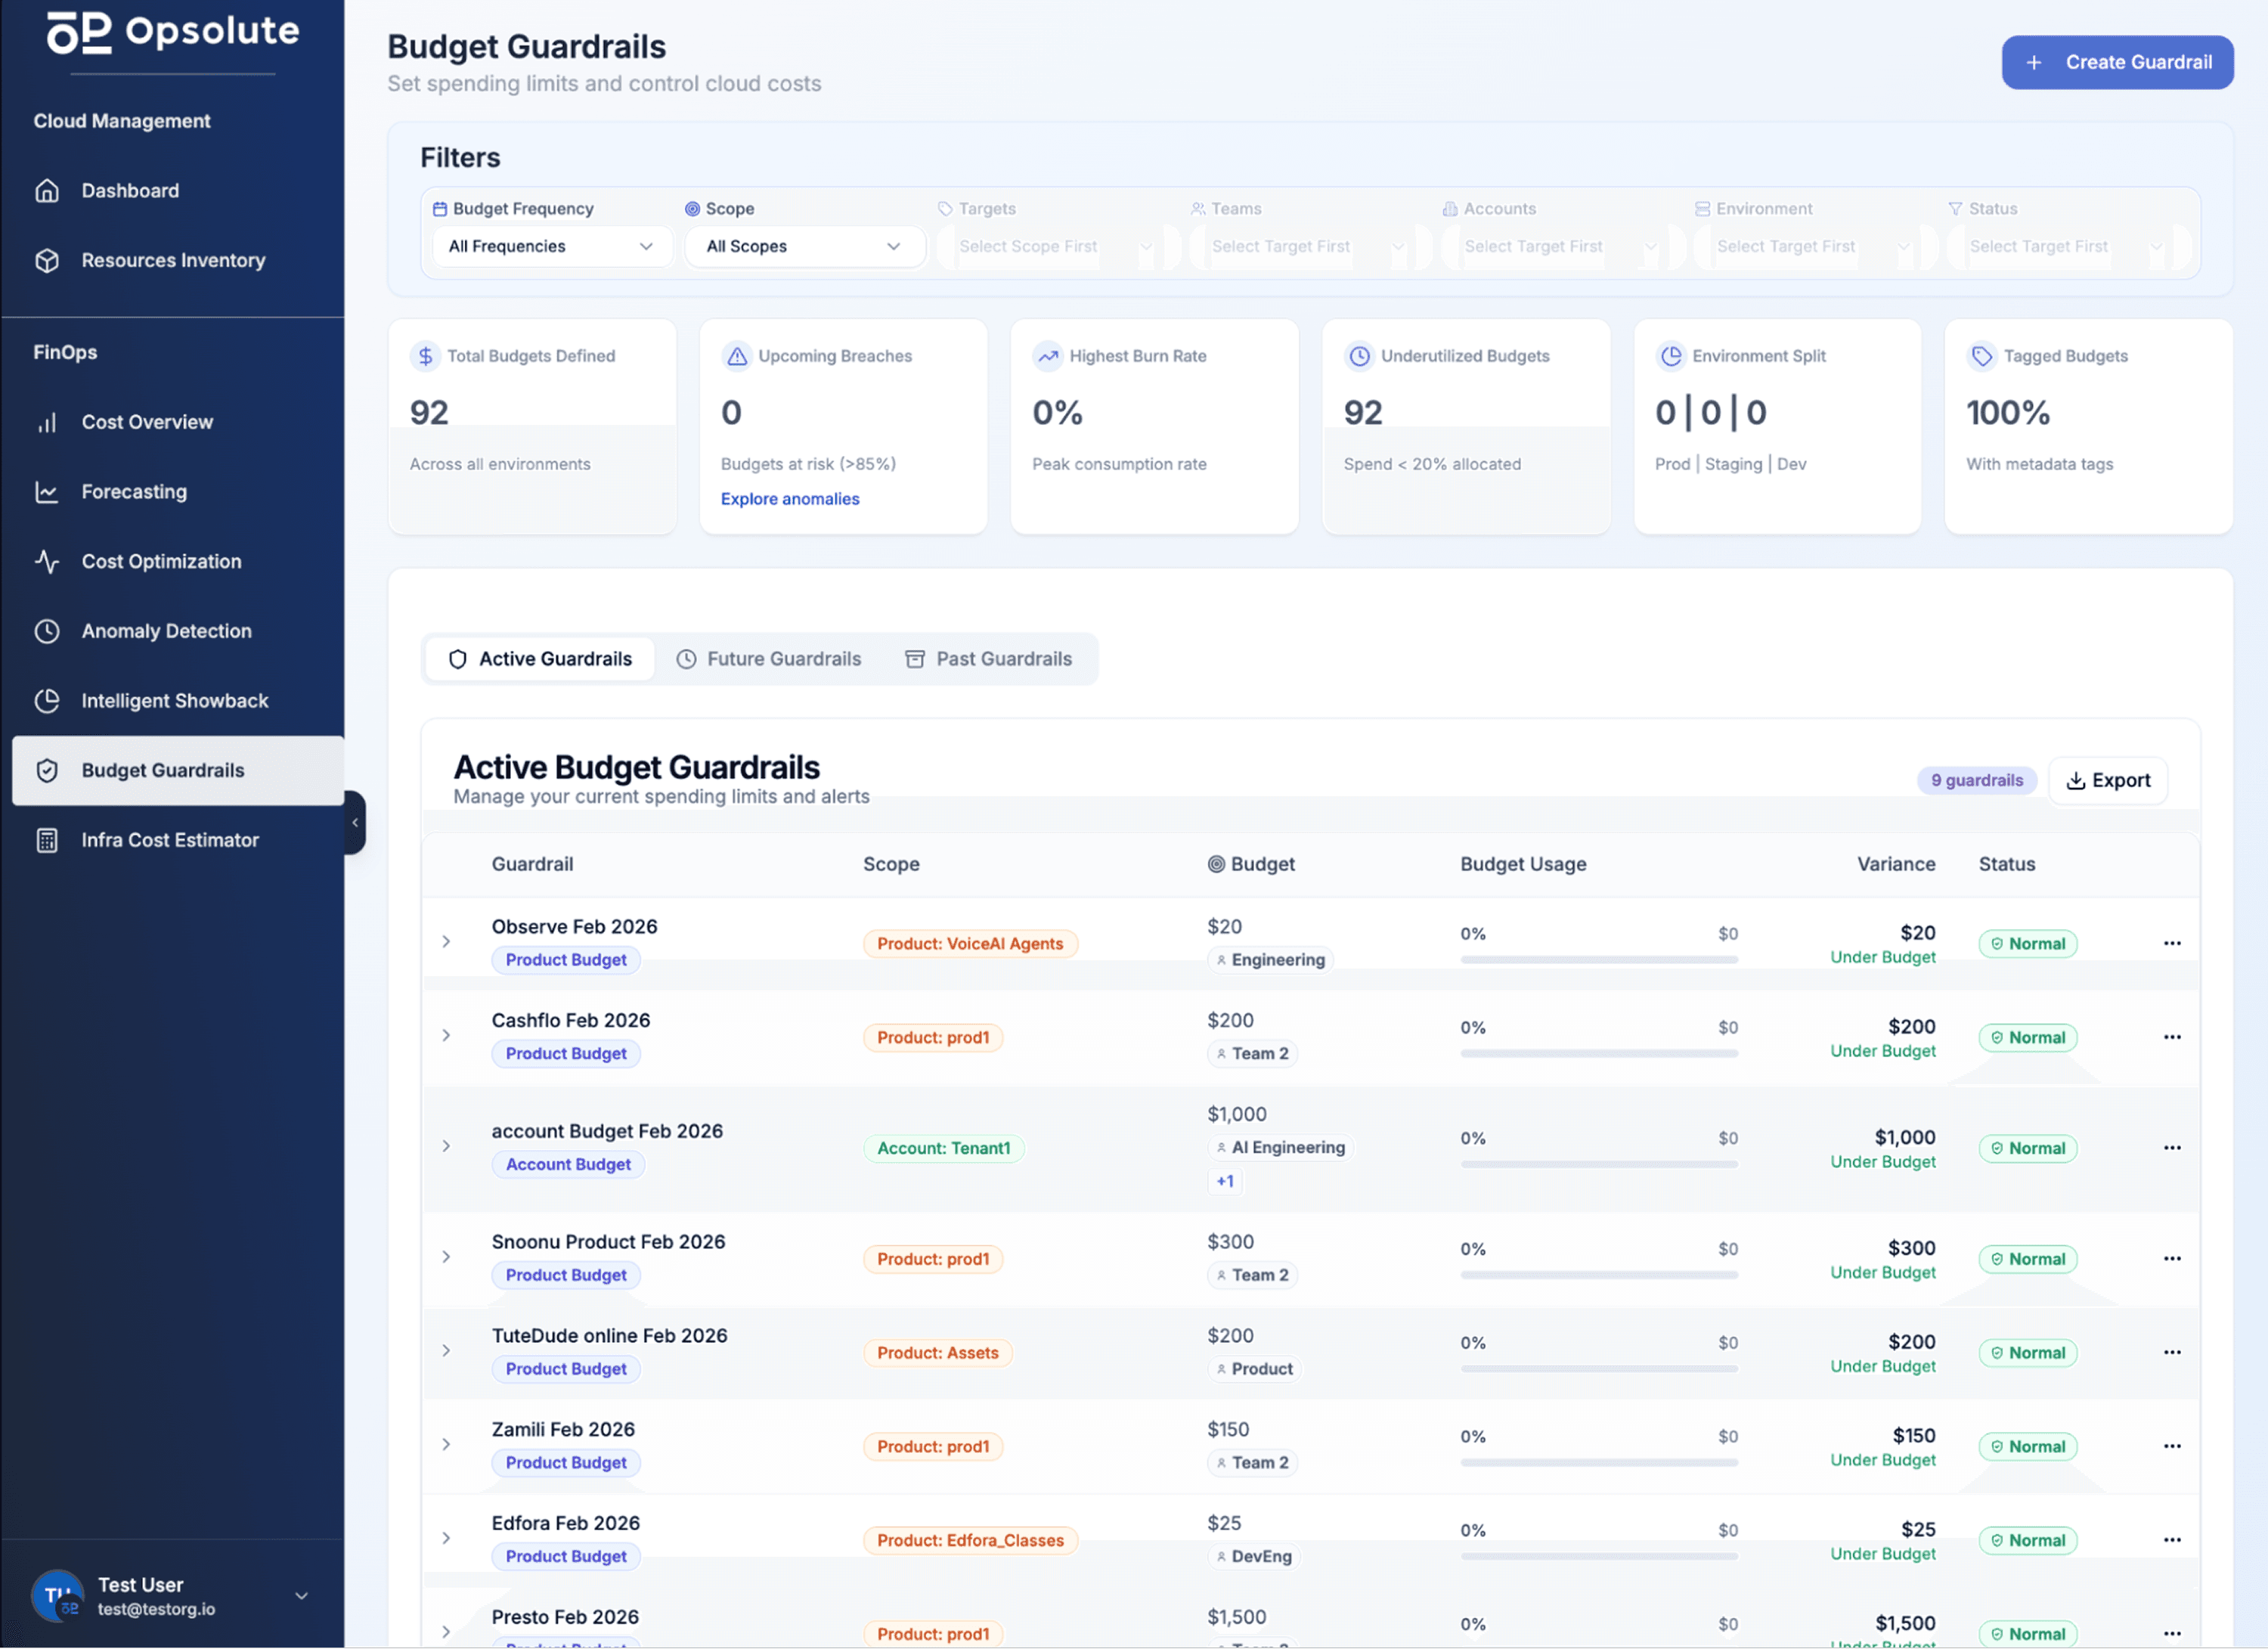Click the Infra Cost Estimator calculator icon
This screenshot has width=2268, height=1649.
(47, 840)
